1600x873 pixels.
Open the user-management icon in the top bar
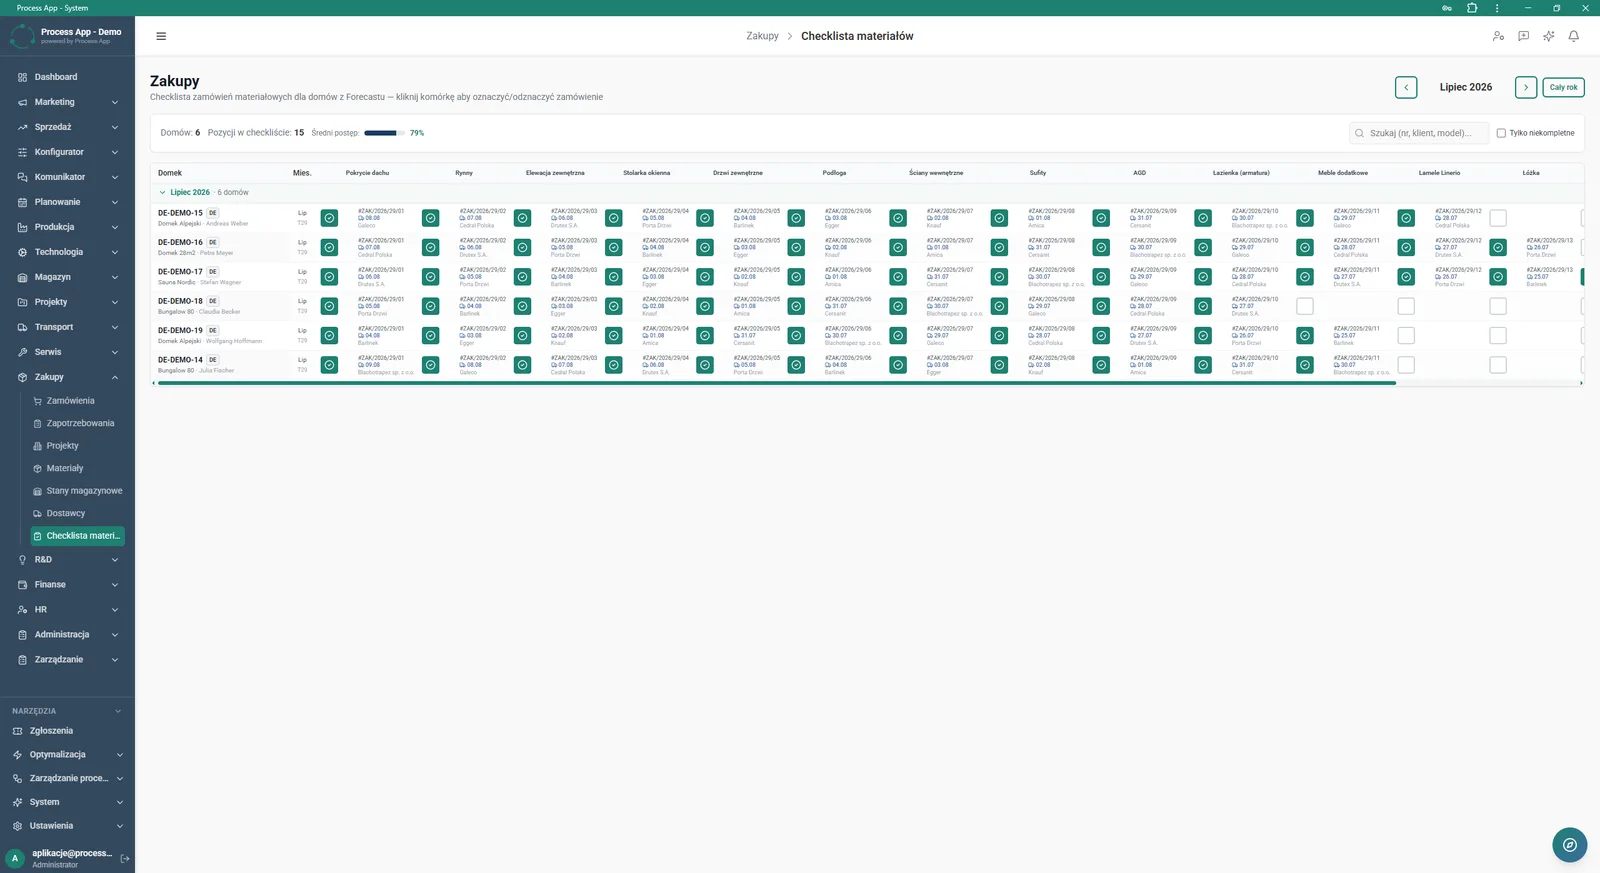pyautogui.click(x=1498, y=36)
